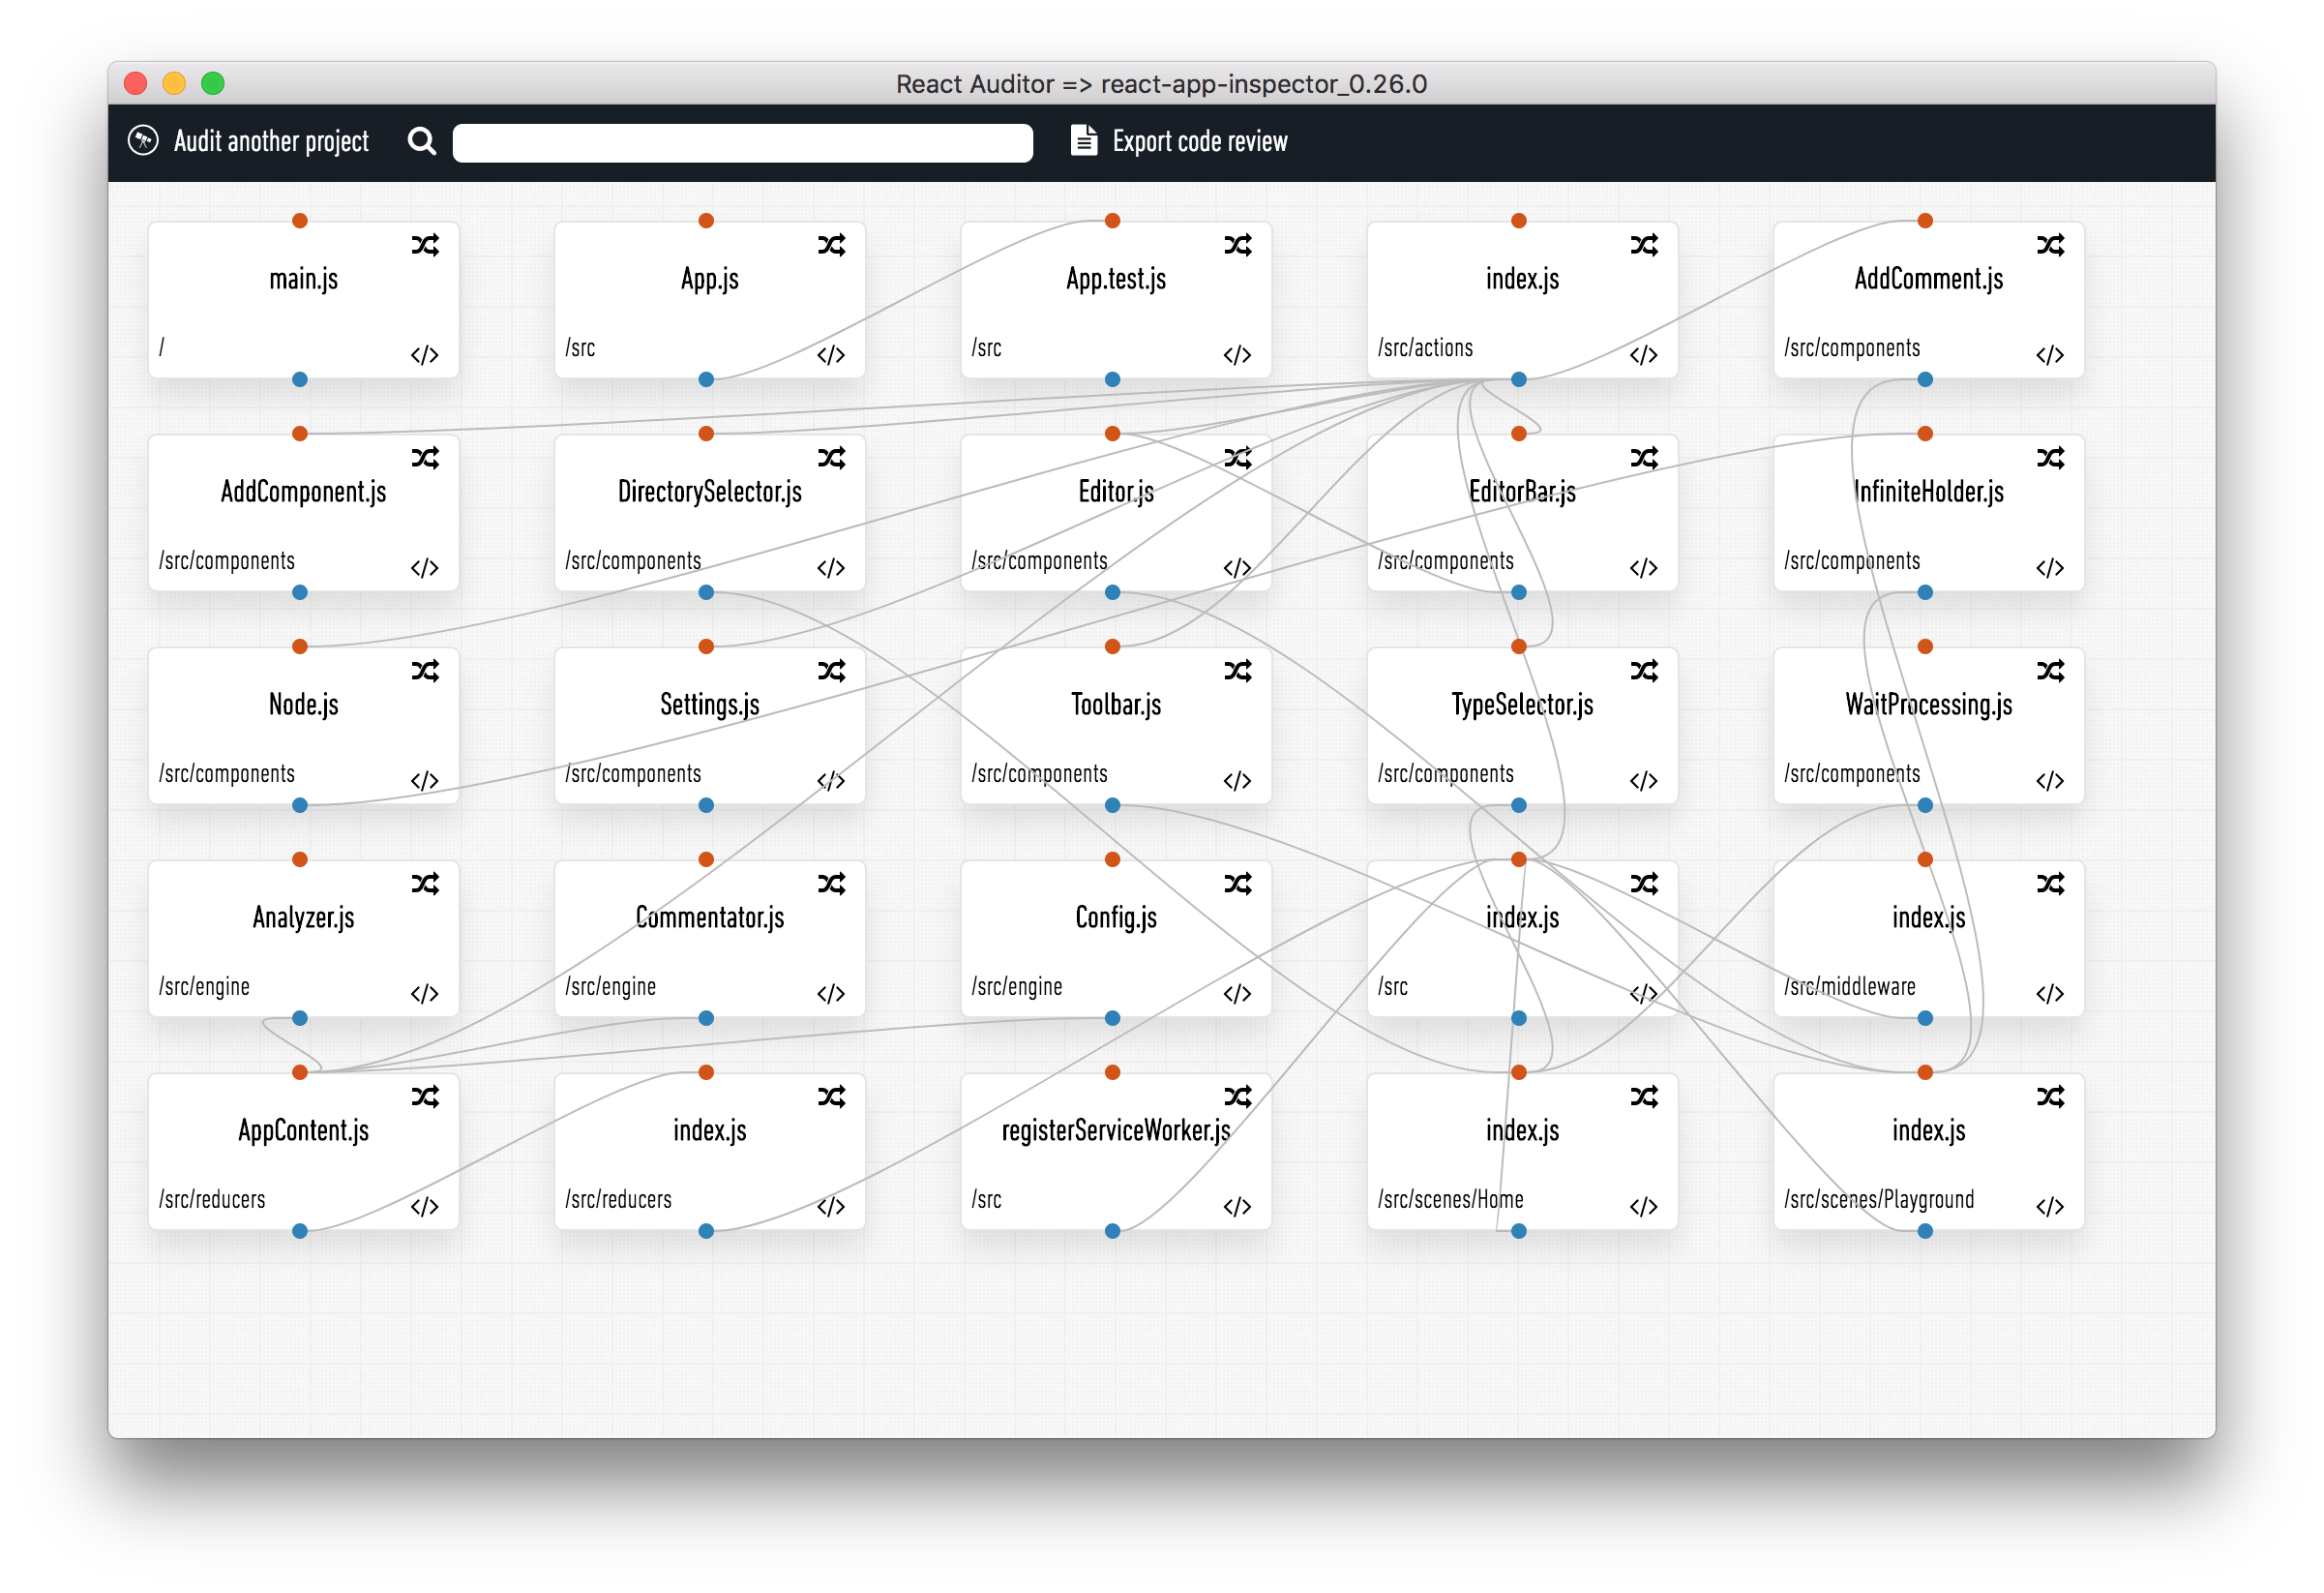
Task: Click orange input port atop main.js
Action: point(300,221)
